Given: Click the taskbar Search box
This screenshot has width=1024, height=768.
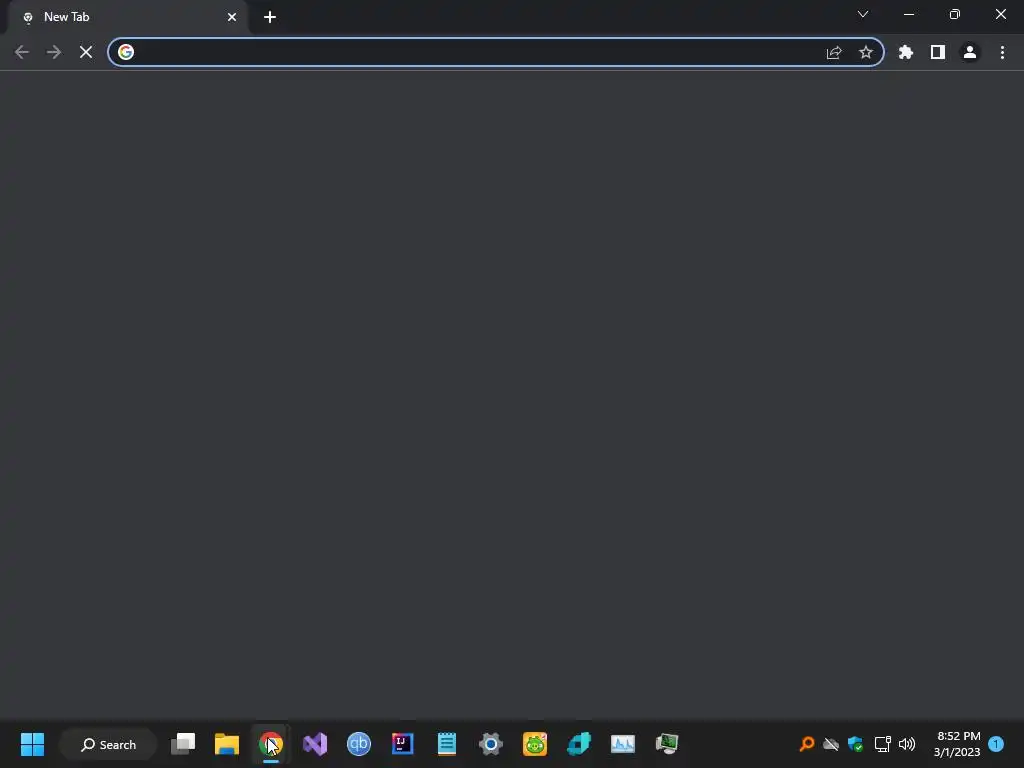Looking at the screenshot, I should [x=108, y=744].
